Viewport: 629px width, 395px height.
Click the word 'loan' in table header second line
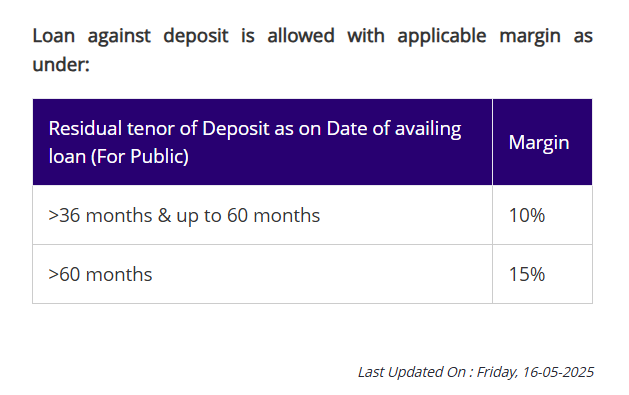(x=67, y=156)
